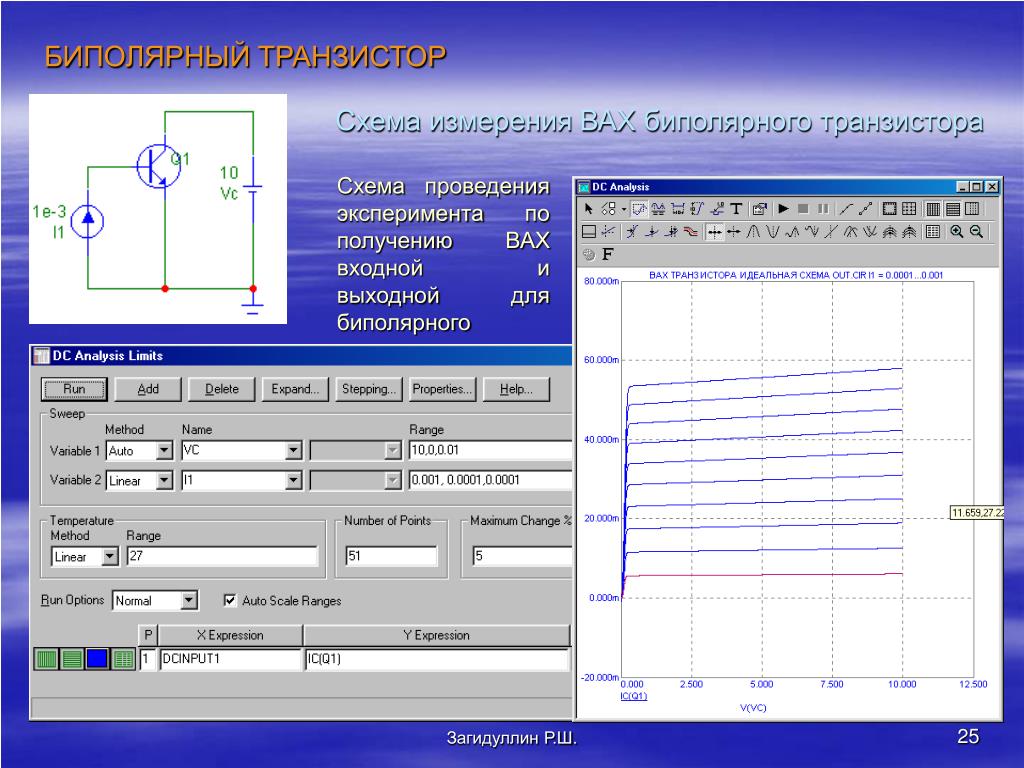Screen dimensions: 1024x768
Task: Click the Peak cursor icon in the toolbar
Action: 755,232
